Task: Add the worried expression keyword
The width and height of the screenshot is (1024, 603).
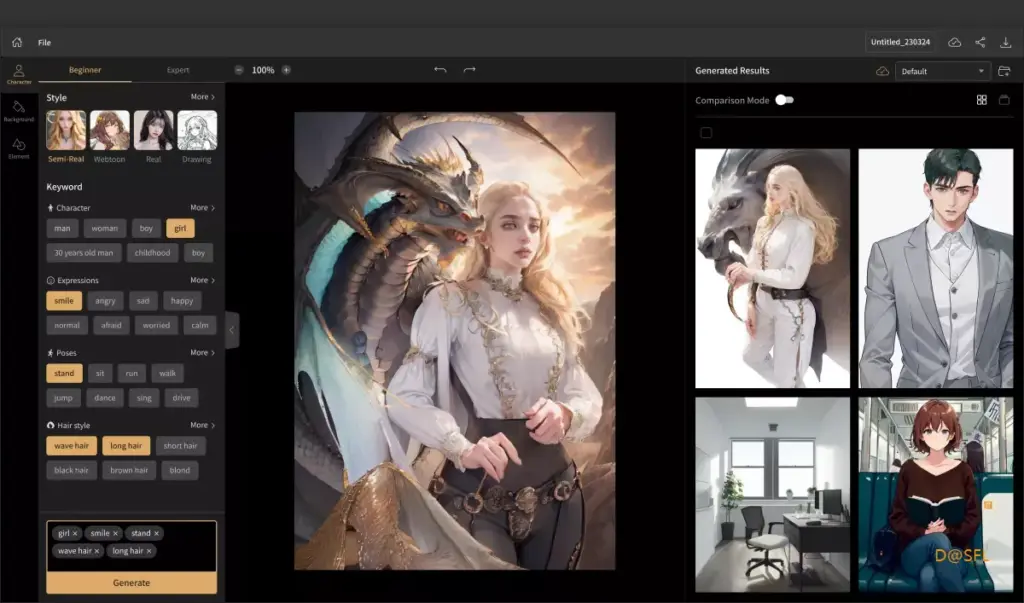Action: click(x=156, y=325)
